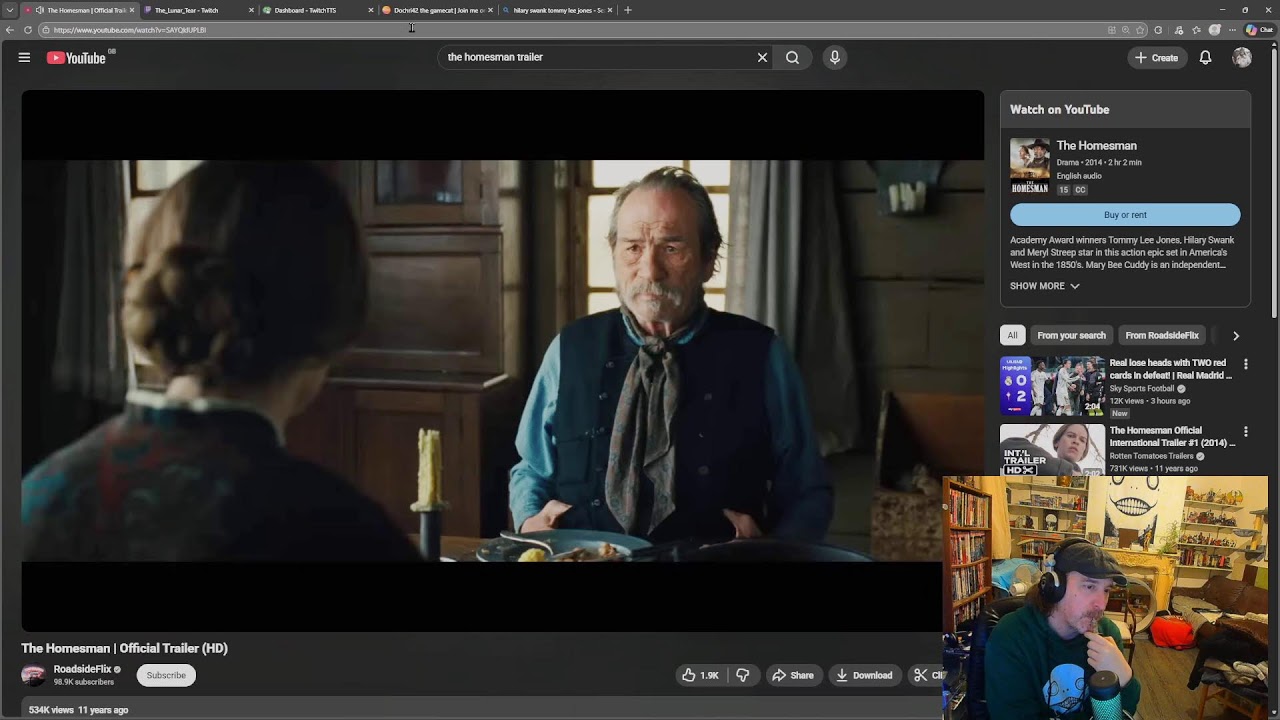Click the browser address bar URL
The image size is (1280, 720).
click(130, 30)
